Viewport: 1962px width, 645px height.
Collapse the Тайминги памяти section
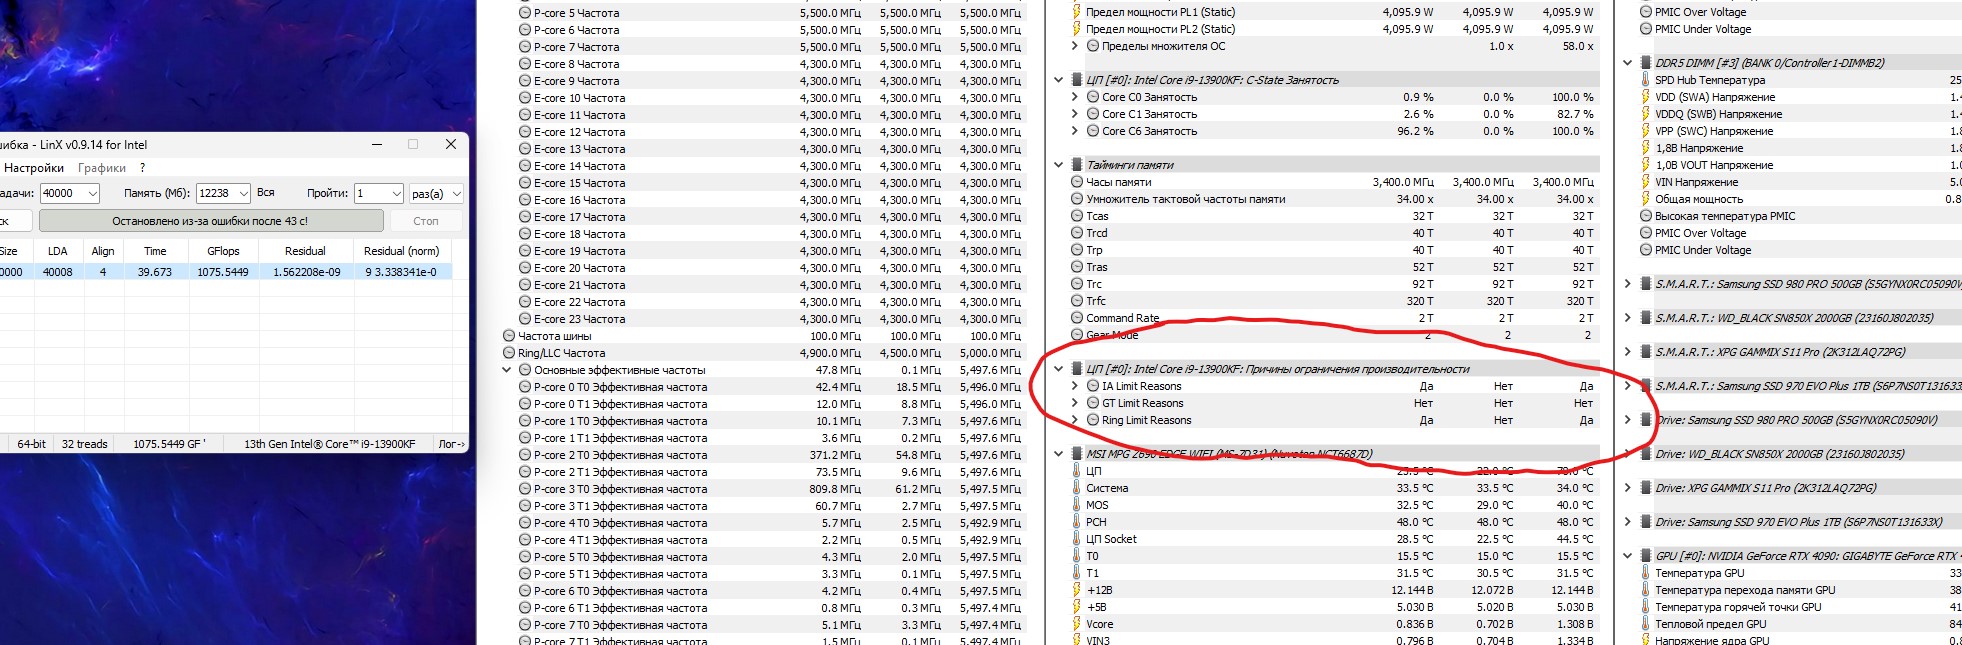tap(1058, 165)
